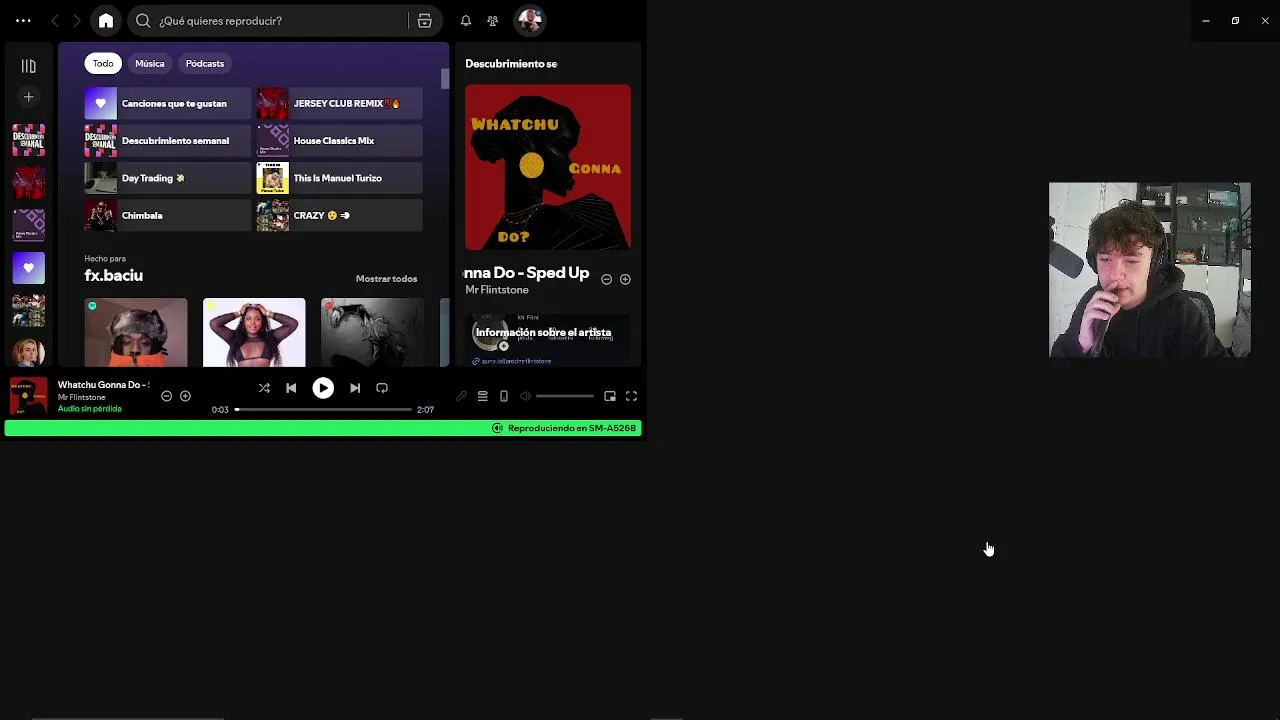The height and width of the screenshot is (720, 1280).
Task: Open connect to a device icon
Action: coord(504,397)
